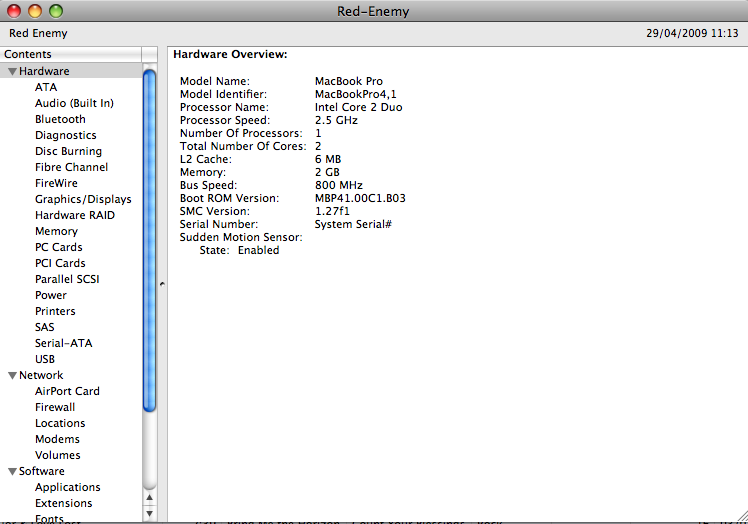Open USB device information
Screen dimensions: 748x524
click(x=45, y=359)
